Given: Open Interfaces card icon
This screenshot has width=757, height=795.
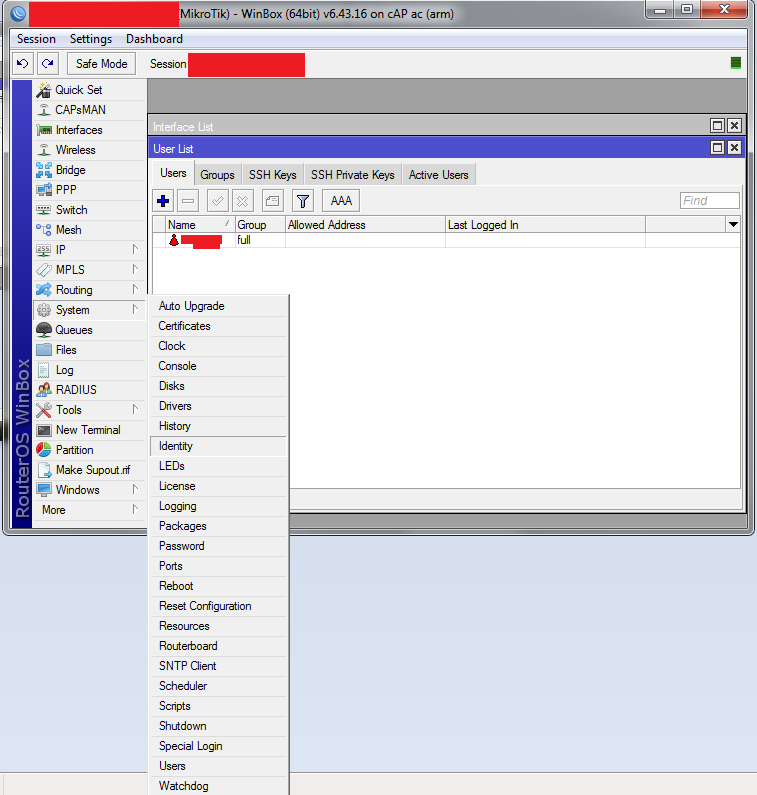Looking at the screenshot, I should [44, 130].
